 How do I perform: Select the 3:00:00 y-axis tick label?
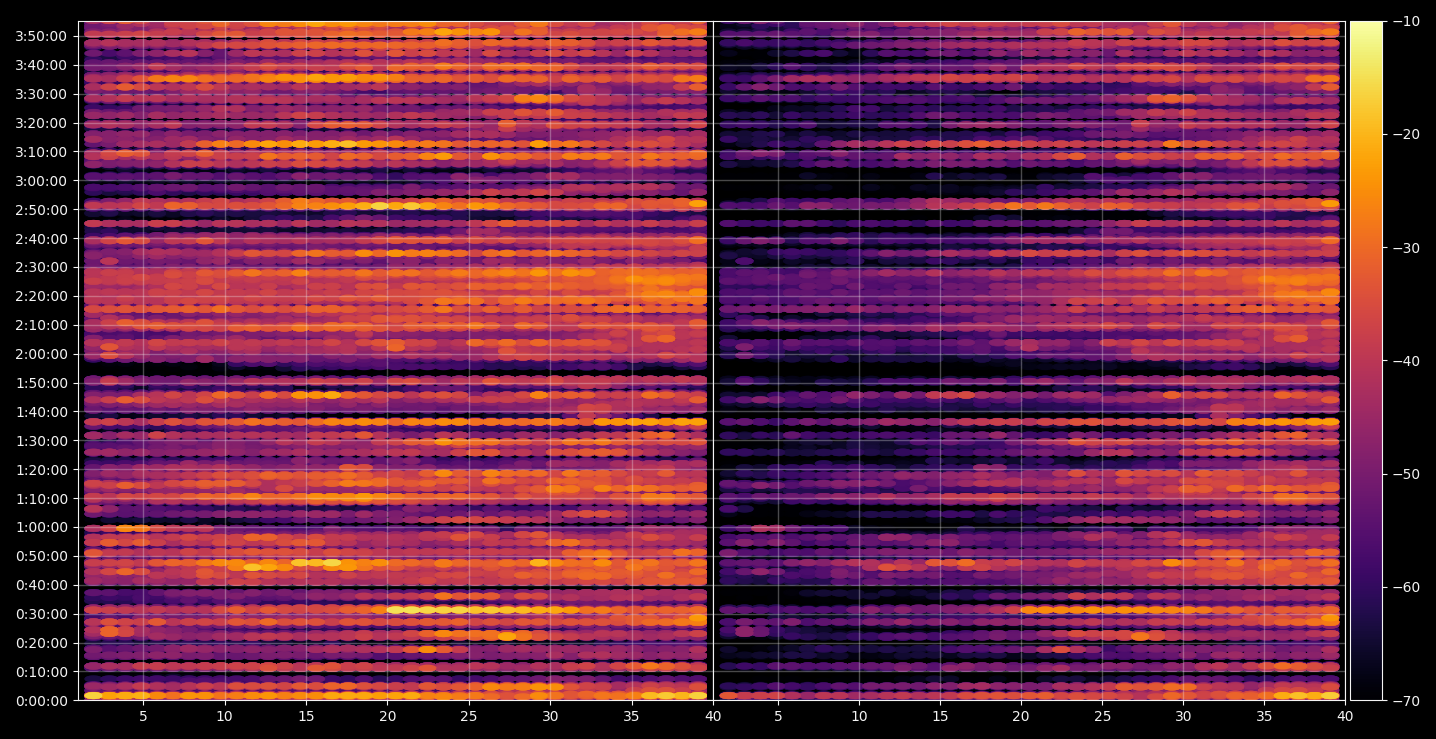41,181
